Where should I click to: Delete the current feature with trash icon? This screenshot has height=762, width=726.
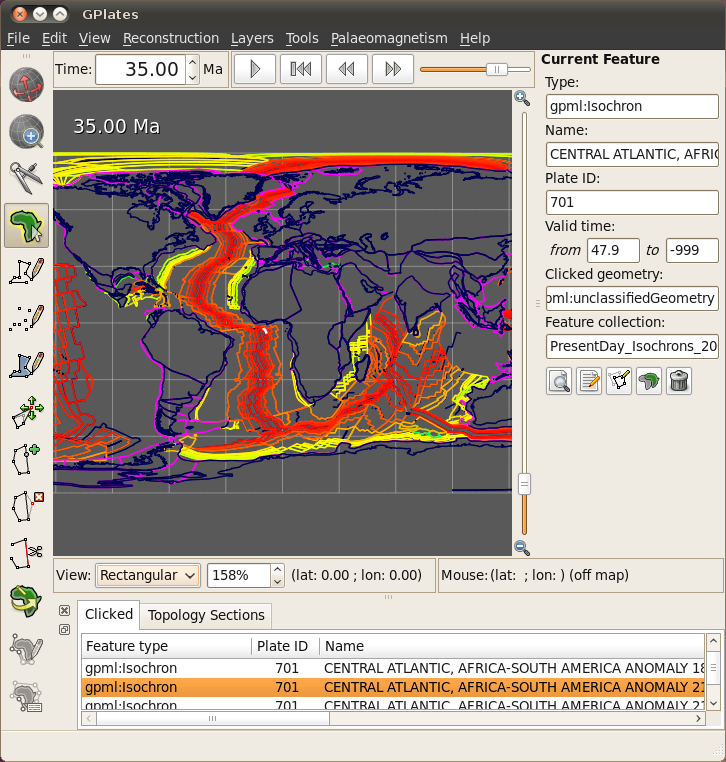[679, 381]
